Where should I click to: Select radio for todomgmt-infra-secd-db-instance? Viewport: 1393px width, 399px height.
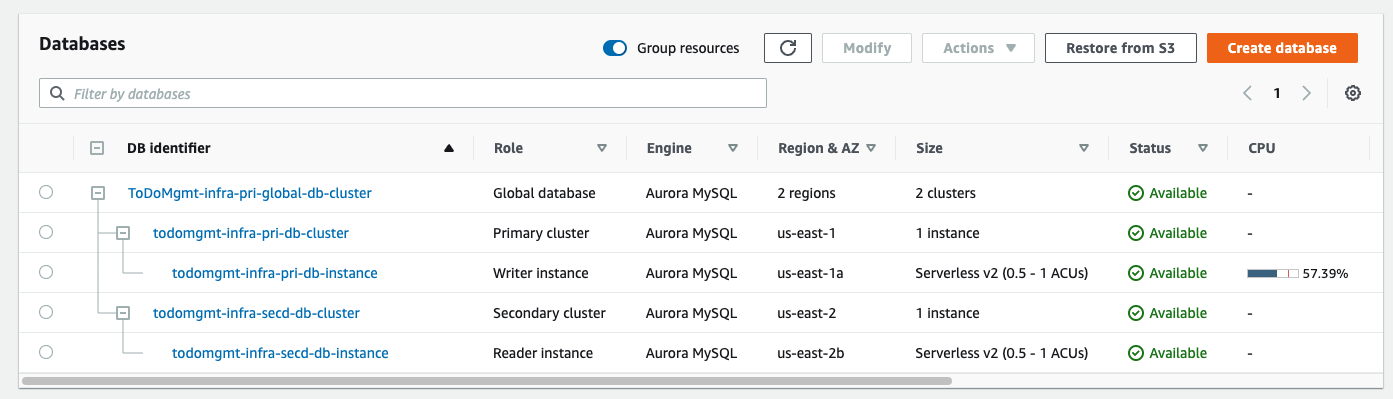(x=46, y=353)
